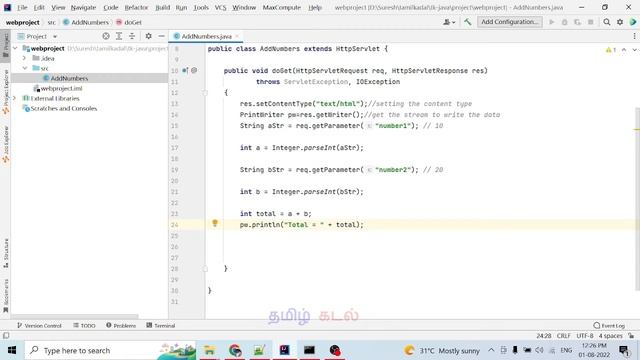Go to next highlighted error arrow
This screenshot has height=360, width=640.
pyautogui.click(x=634, y=50)
